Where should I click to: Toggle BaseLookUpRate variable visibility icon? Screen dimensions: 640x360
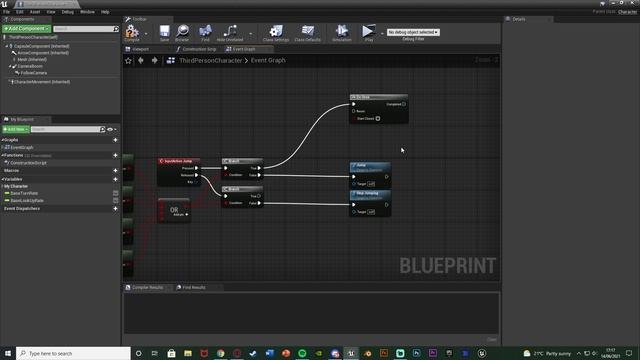tap(116, 200)
